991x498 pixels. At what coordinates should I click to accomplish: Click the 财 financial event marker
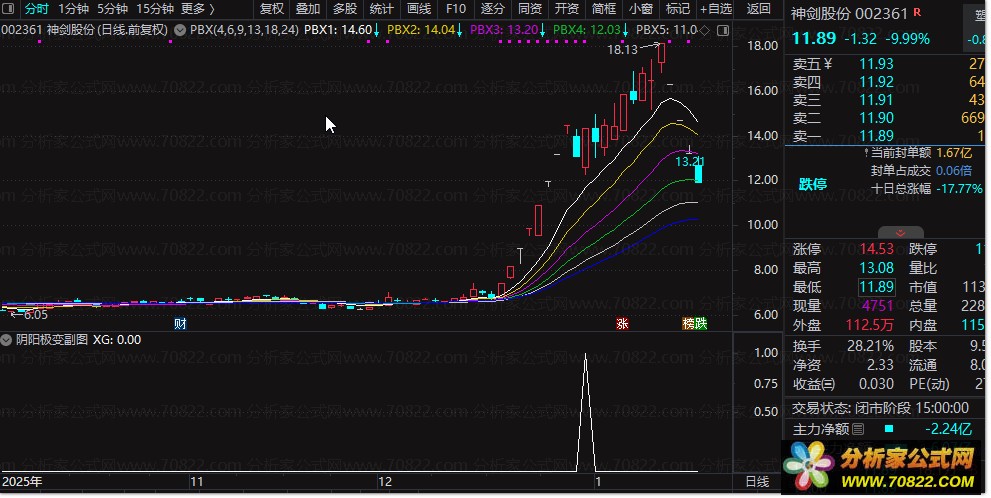(x=180, y=324)
